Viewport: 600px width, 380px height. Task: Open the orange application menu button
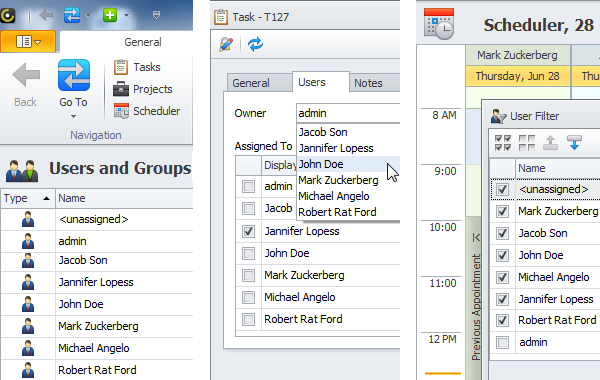[x=28, y=41]
